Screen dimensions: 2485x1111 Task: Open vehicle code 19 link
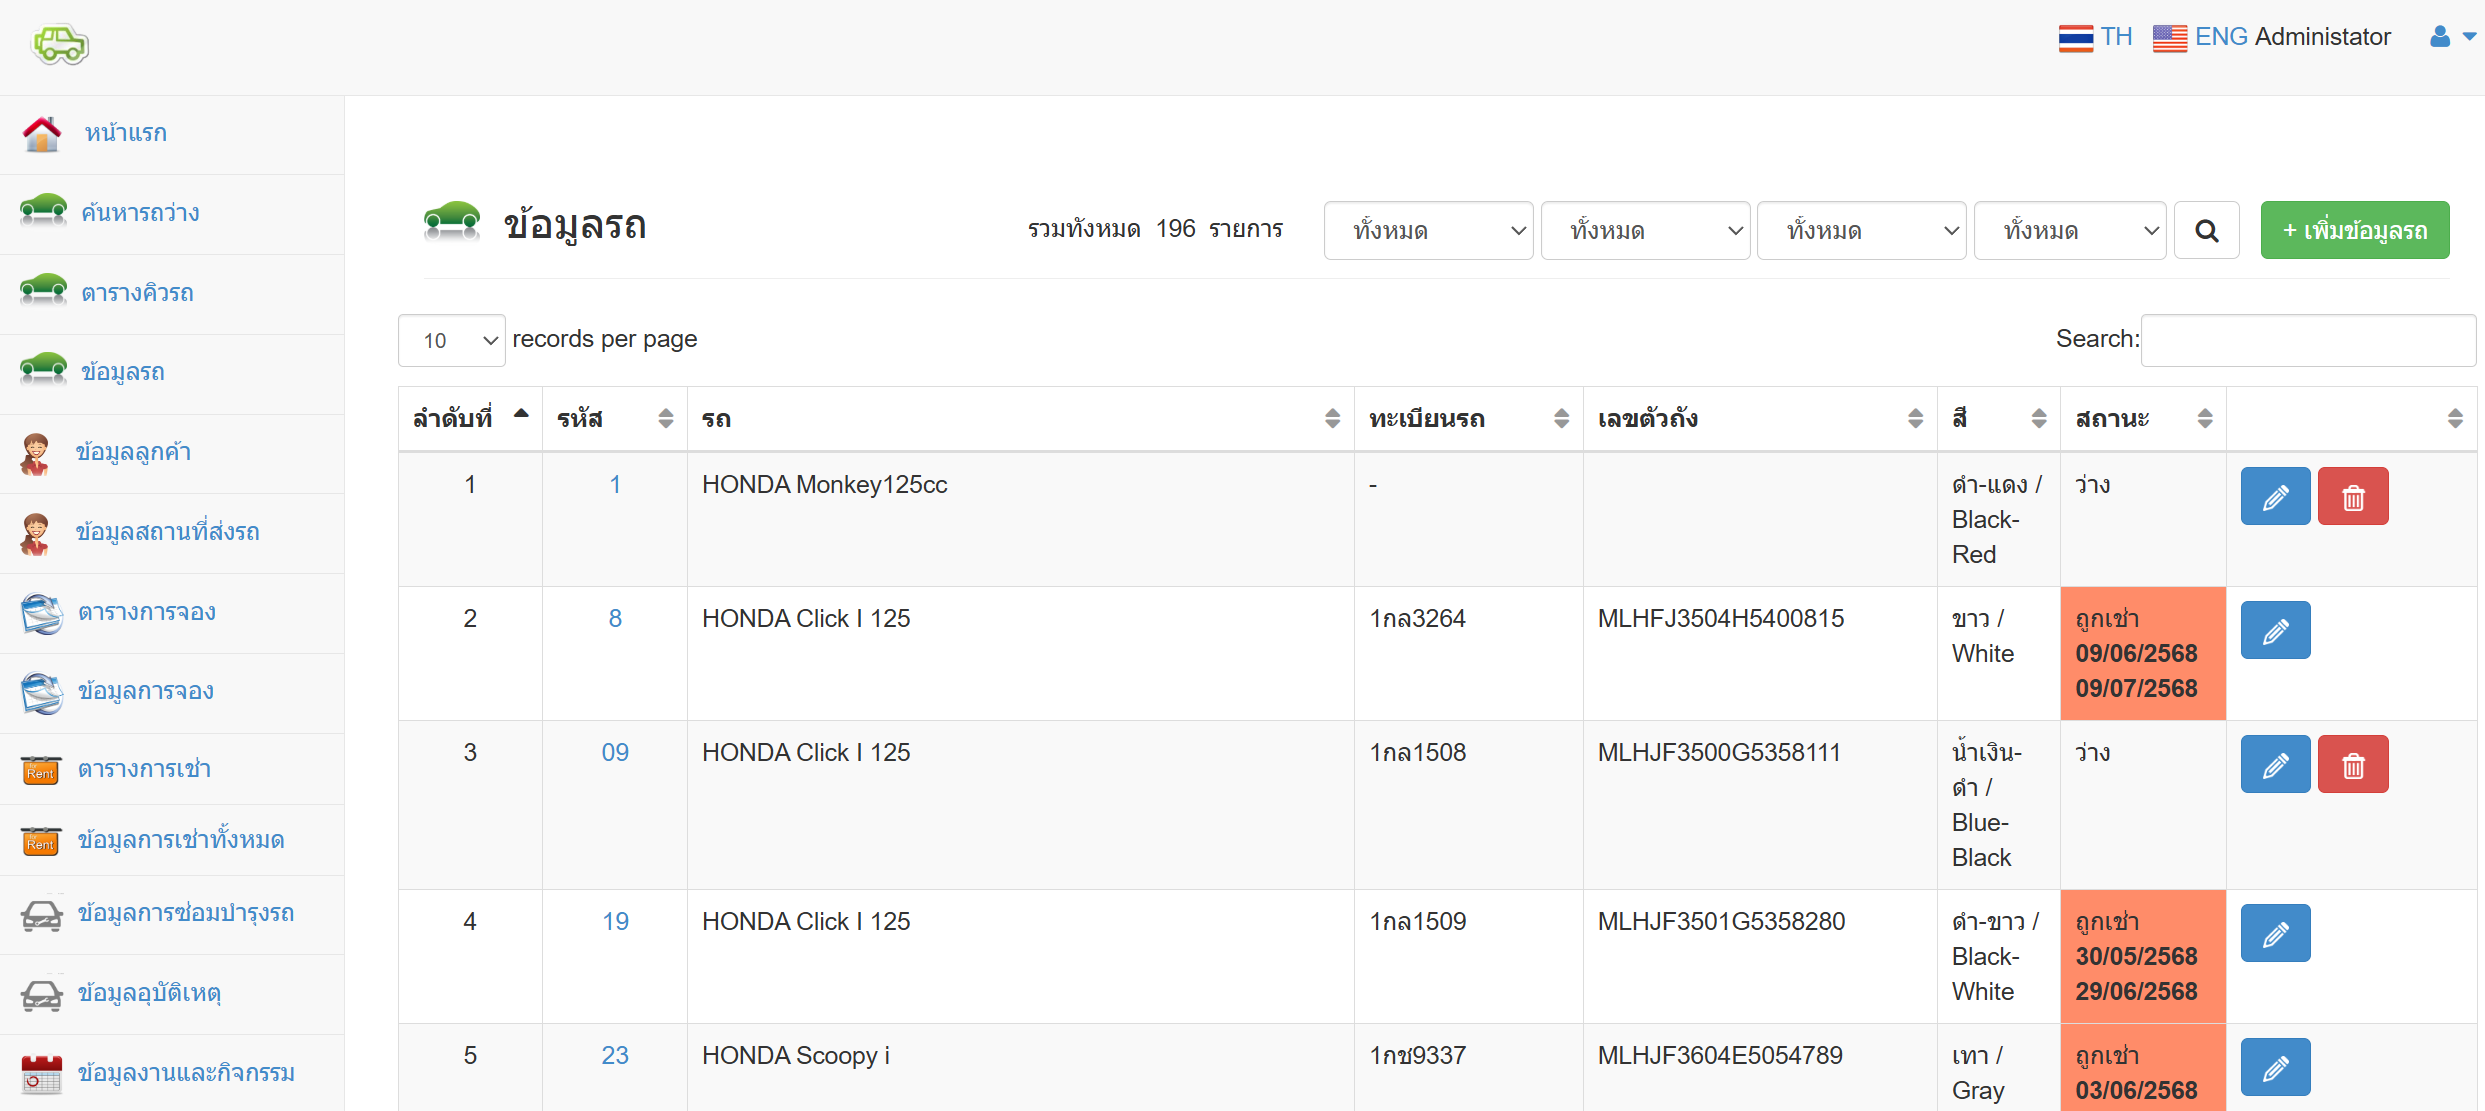[x=615, y=922]
